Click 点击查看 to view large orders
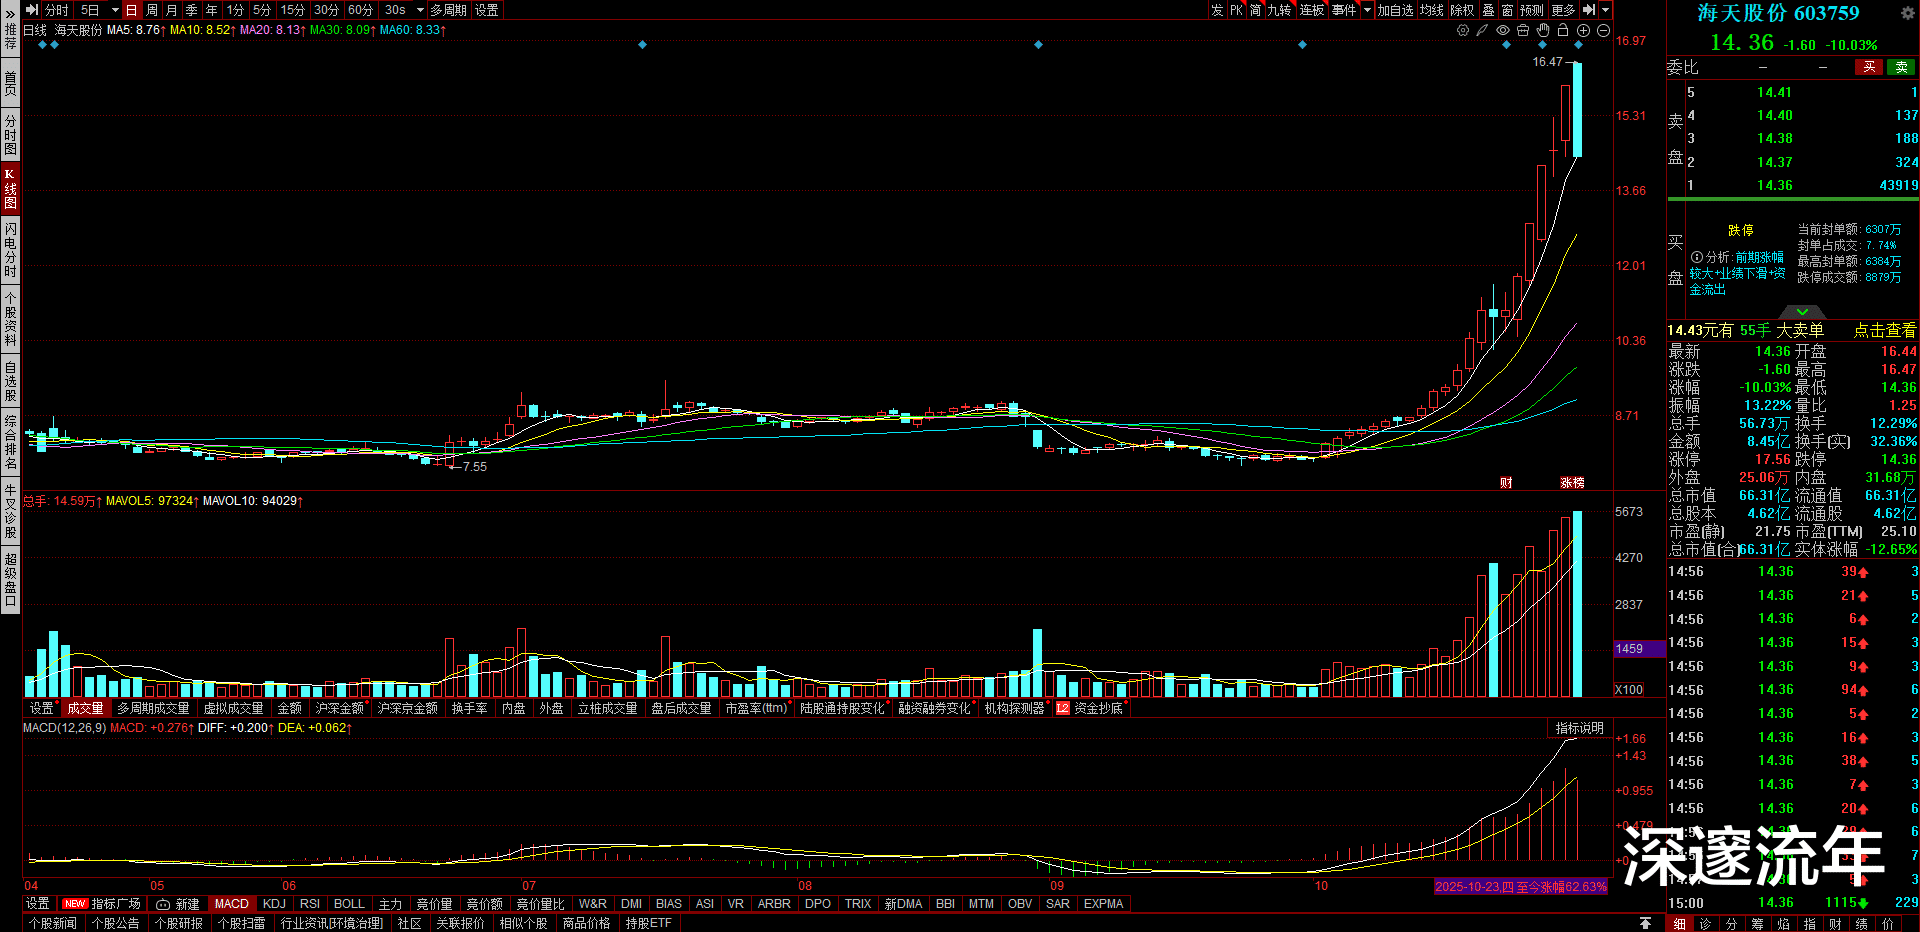The height and width of the screenshot is (932, 1920). click(x=1885, y=330)
